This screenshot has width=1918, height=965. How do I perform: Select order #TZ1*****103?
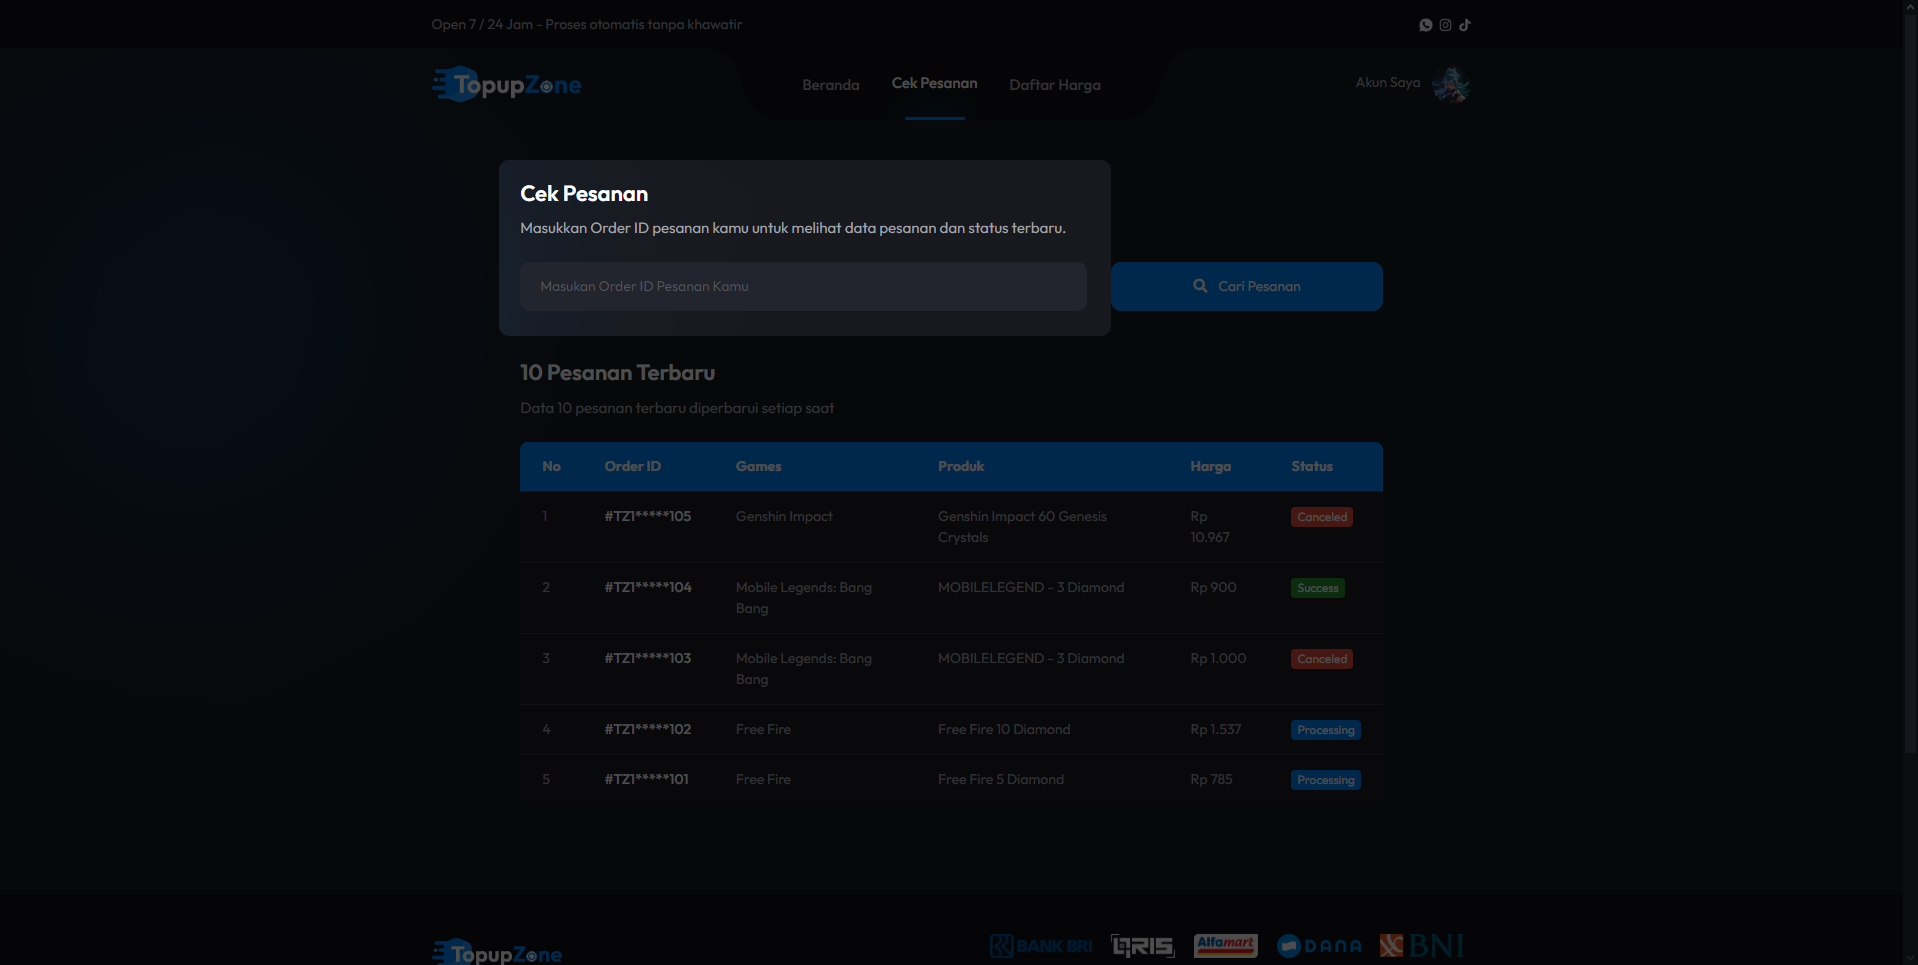pos(648,659)
